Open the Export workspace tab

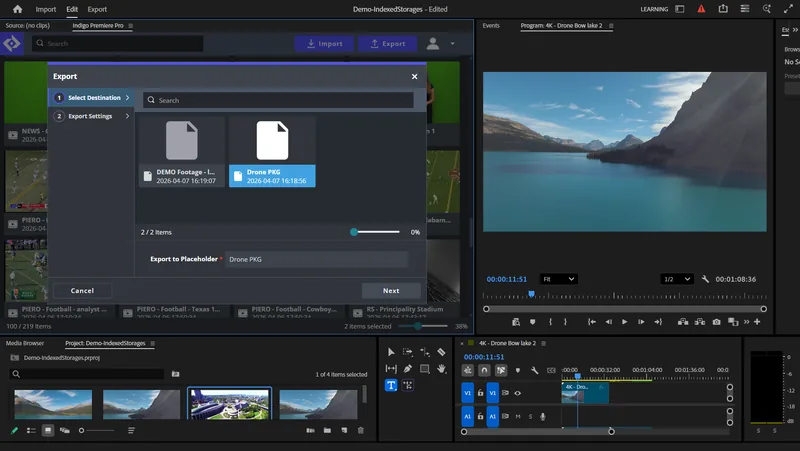tap(97, 9)
